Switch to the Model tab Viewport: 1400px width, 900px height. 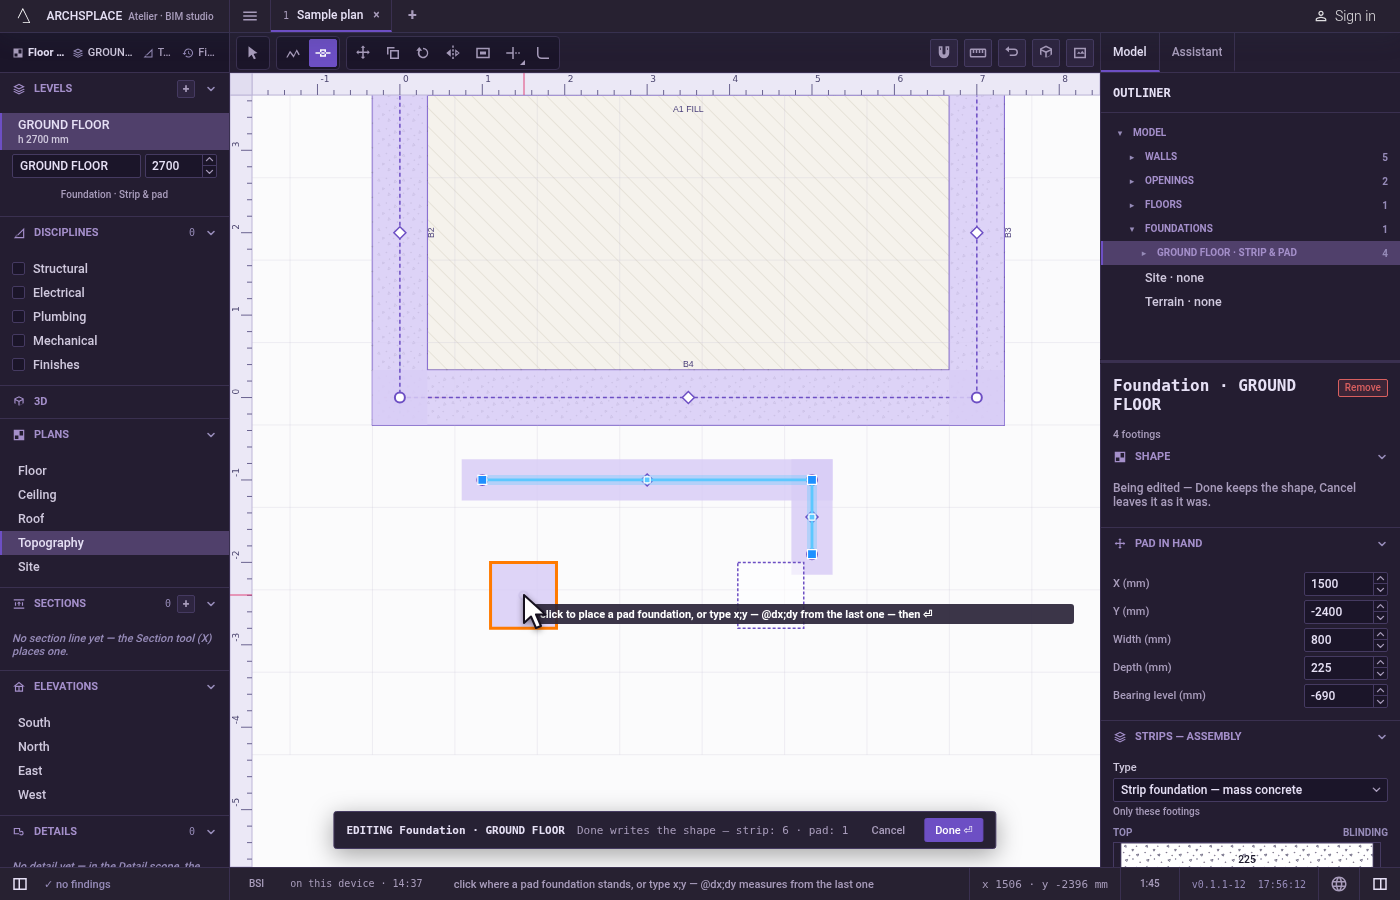pyautogui.click(x=1130, y=52)
